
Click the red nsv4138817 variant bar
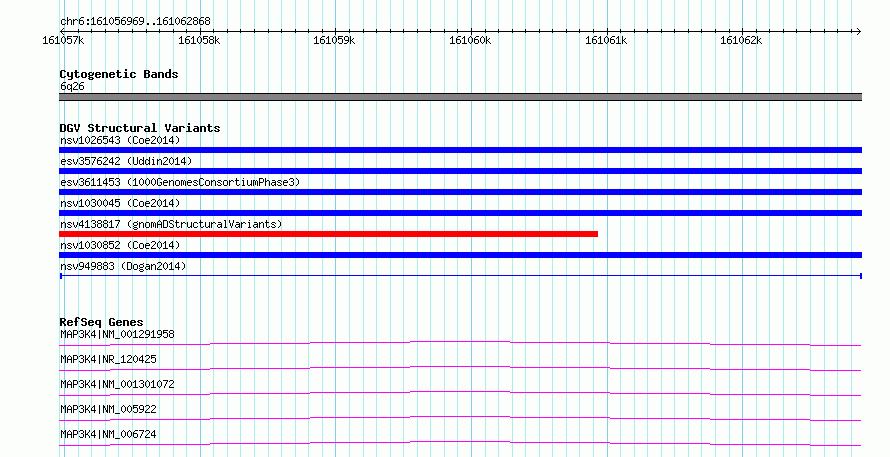click(328, 234)
